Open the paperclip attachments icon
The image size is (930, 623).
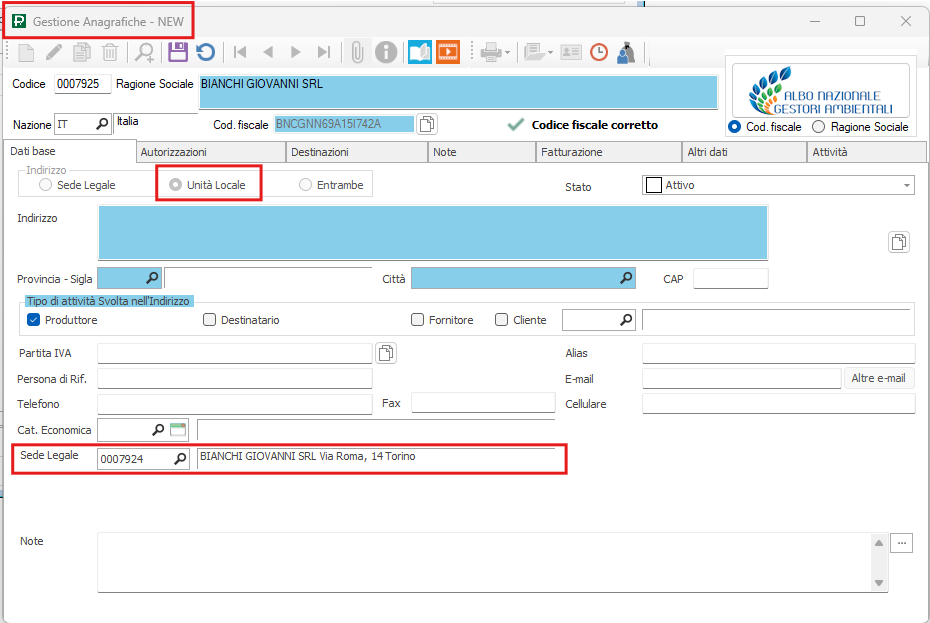coord(356,52)
